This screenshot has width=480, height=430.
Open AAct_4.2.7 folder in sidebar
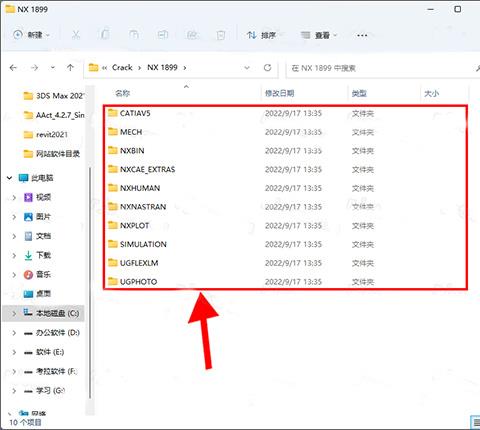(53, 115)
